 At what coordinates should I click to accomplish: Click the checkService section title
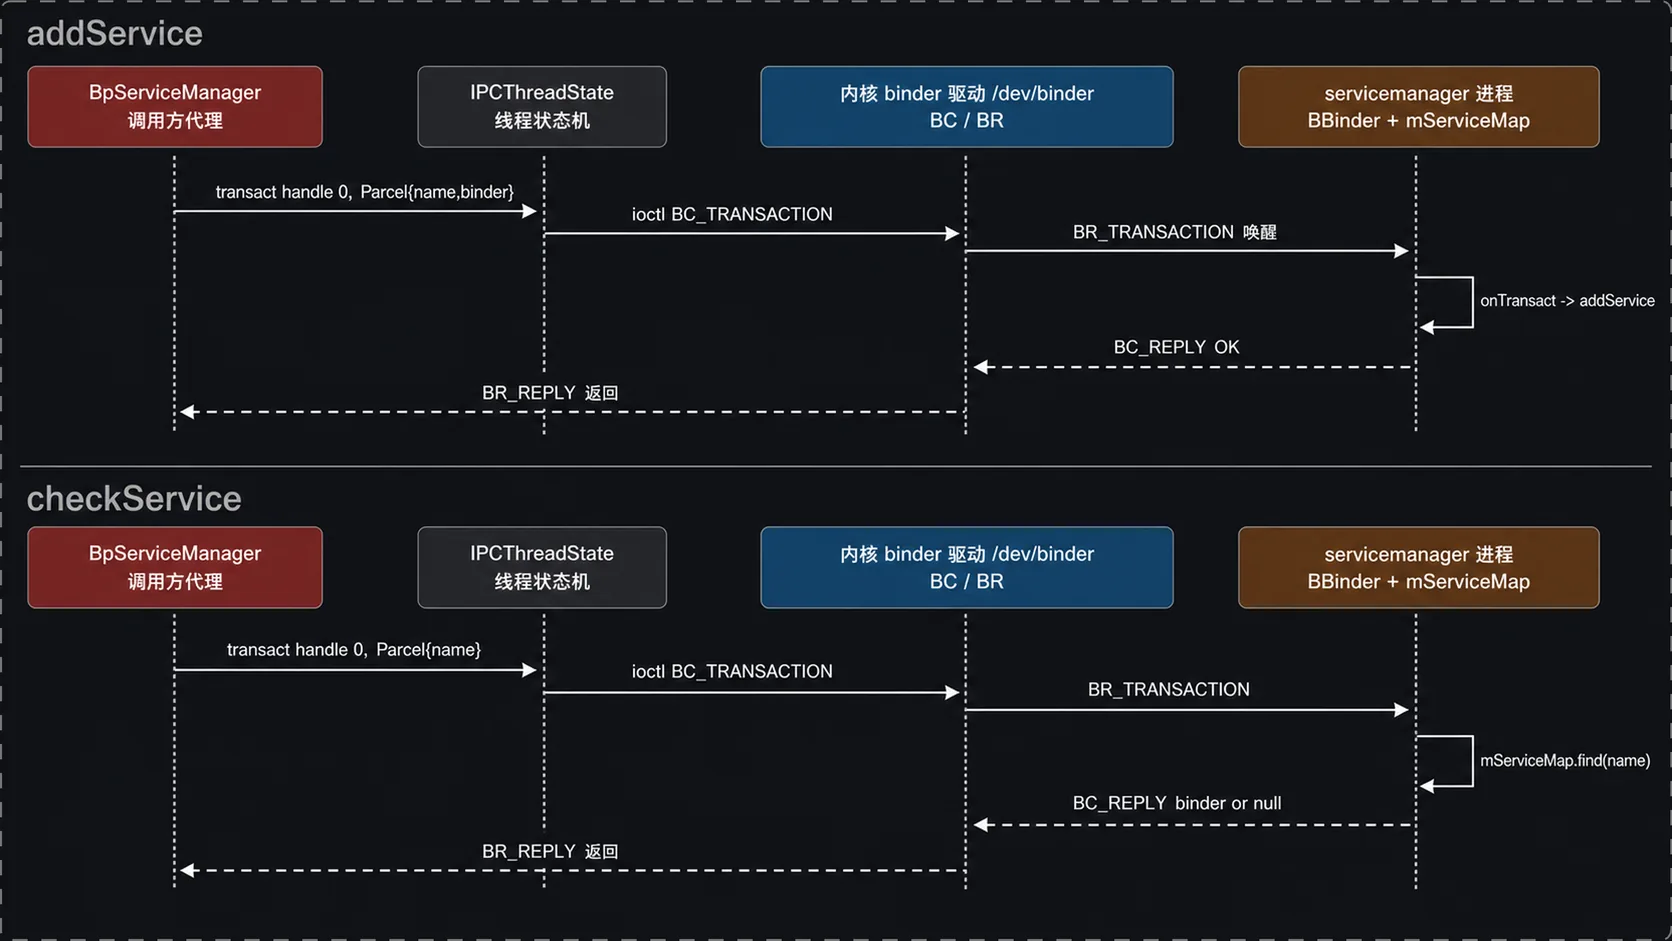tap(134, 498)
